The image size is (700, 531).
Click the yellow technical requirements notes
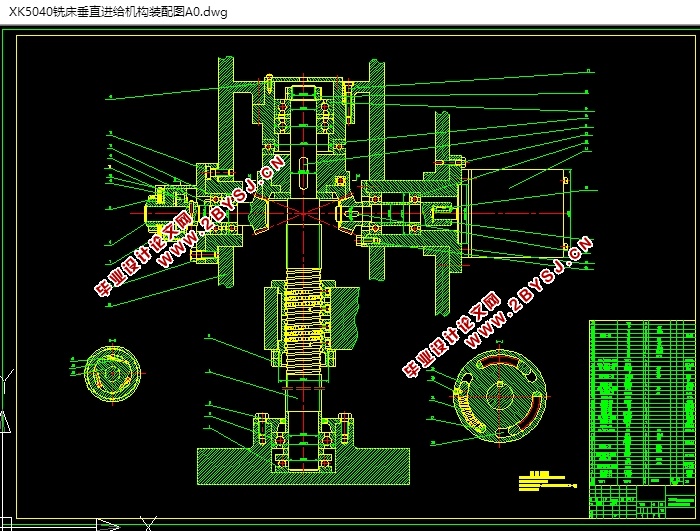pos(544,481)
